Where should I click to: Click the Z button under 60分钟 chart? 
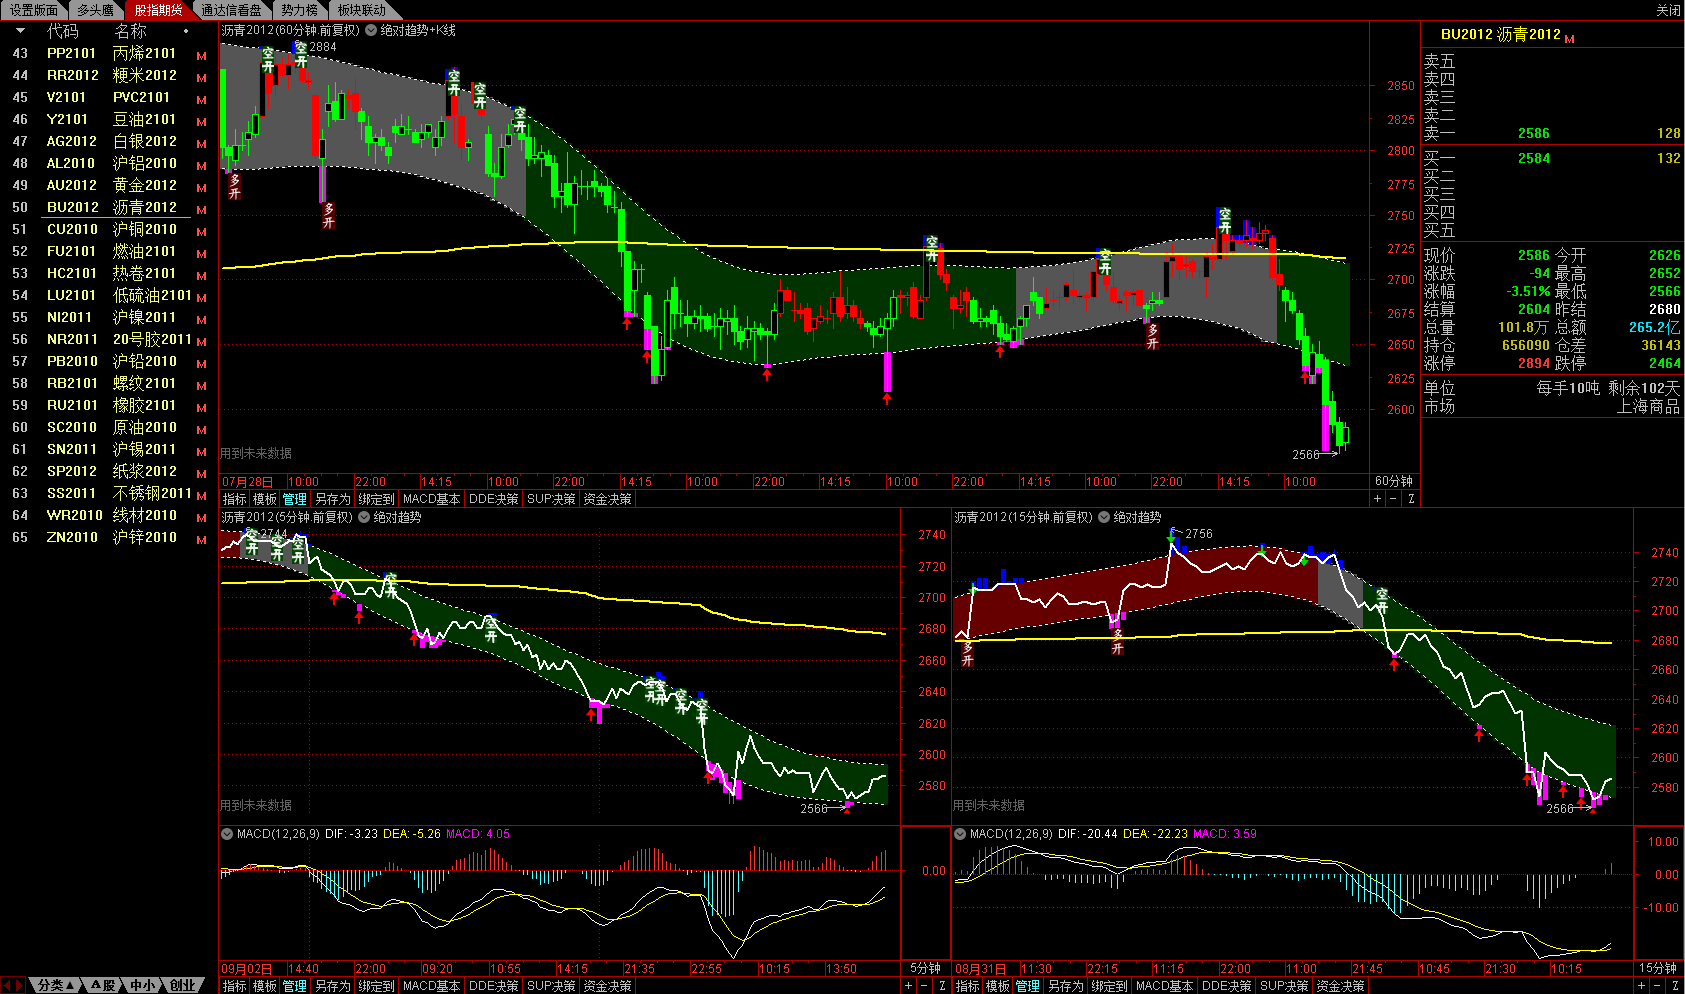coord(1411,499)
